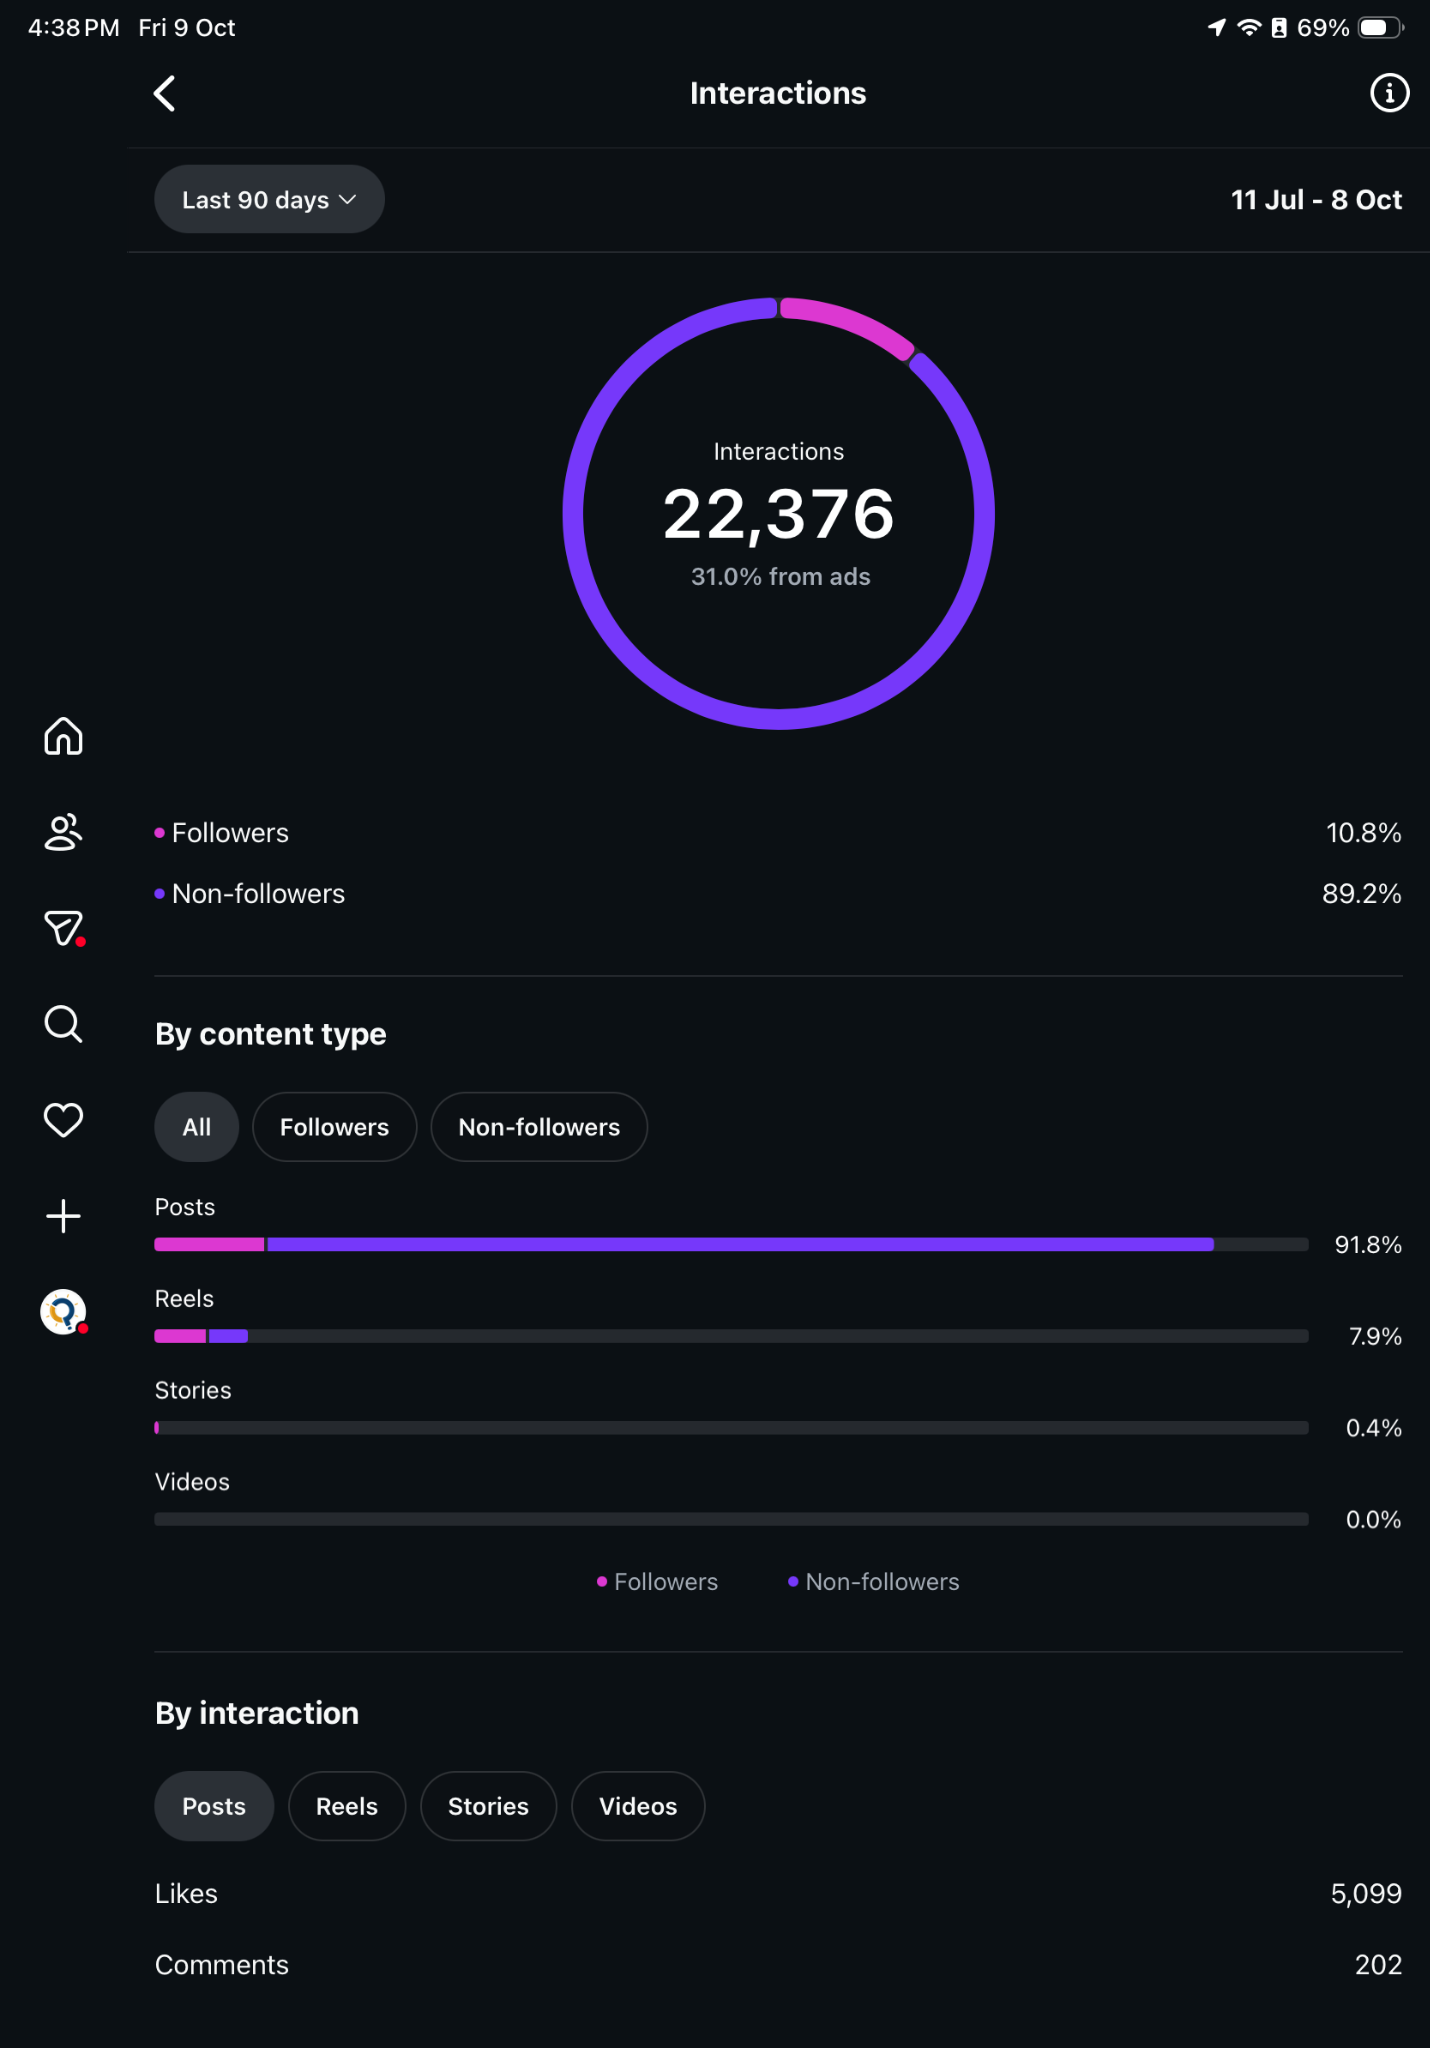Screen dimensions: 1430x2048
Task: Tap the location arrow in status bar
Action: click(x=1216, y=28)
